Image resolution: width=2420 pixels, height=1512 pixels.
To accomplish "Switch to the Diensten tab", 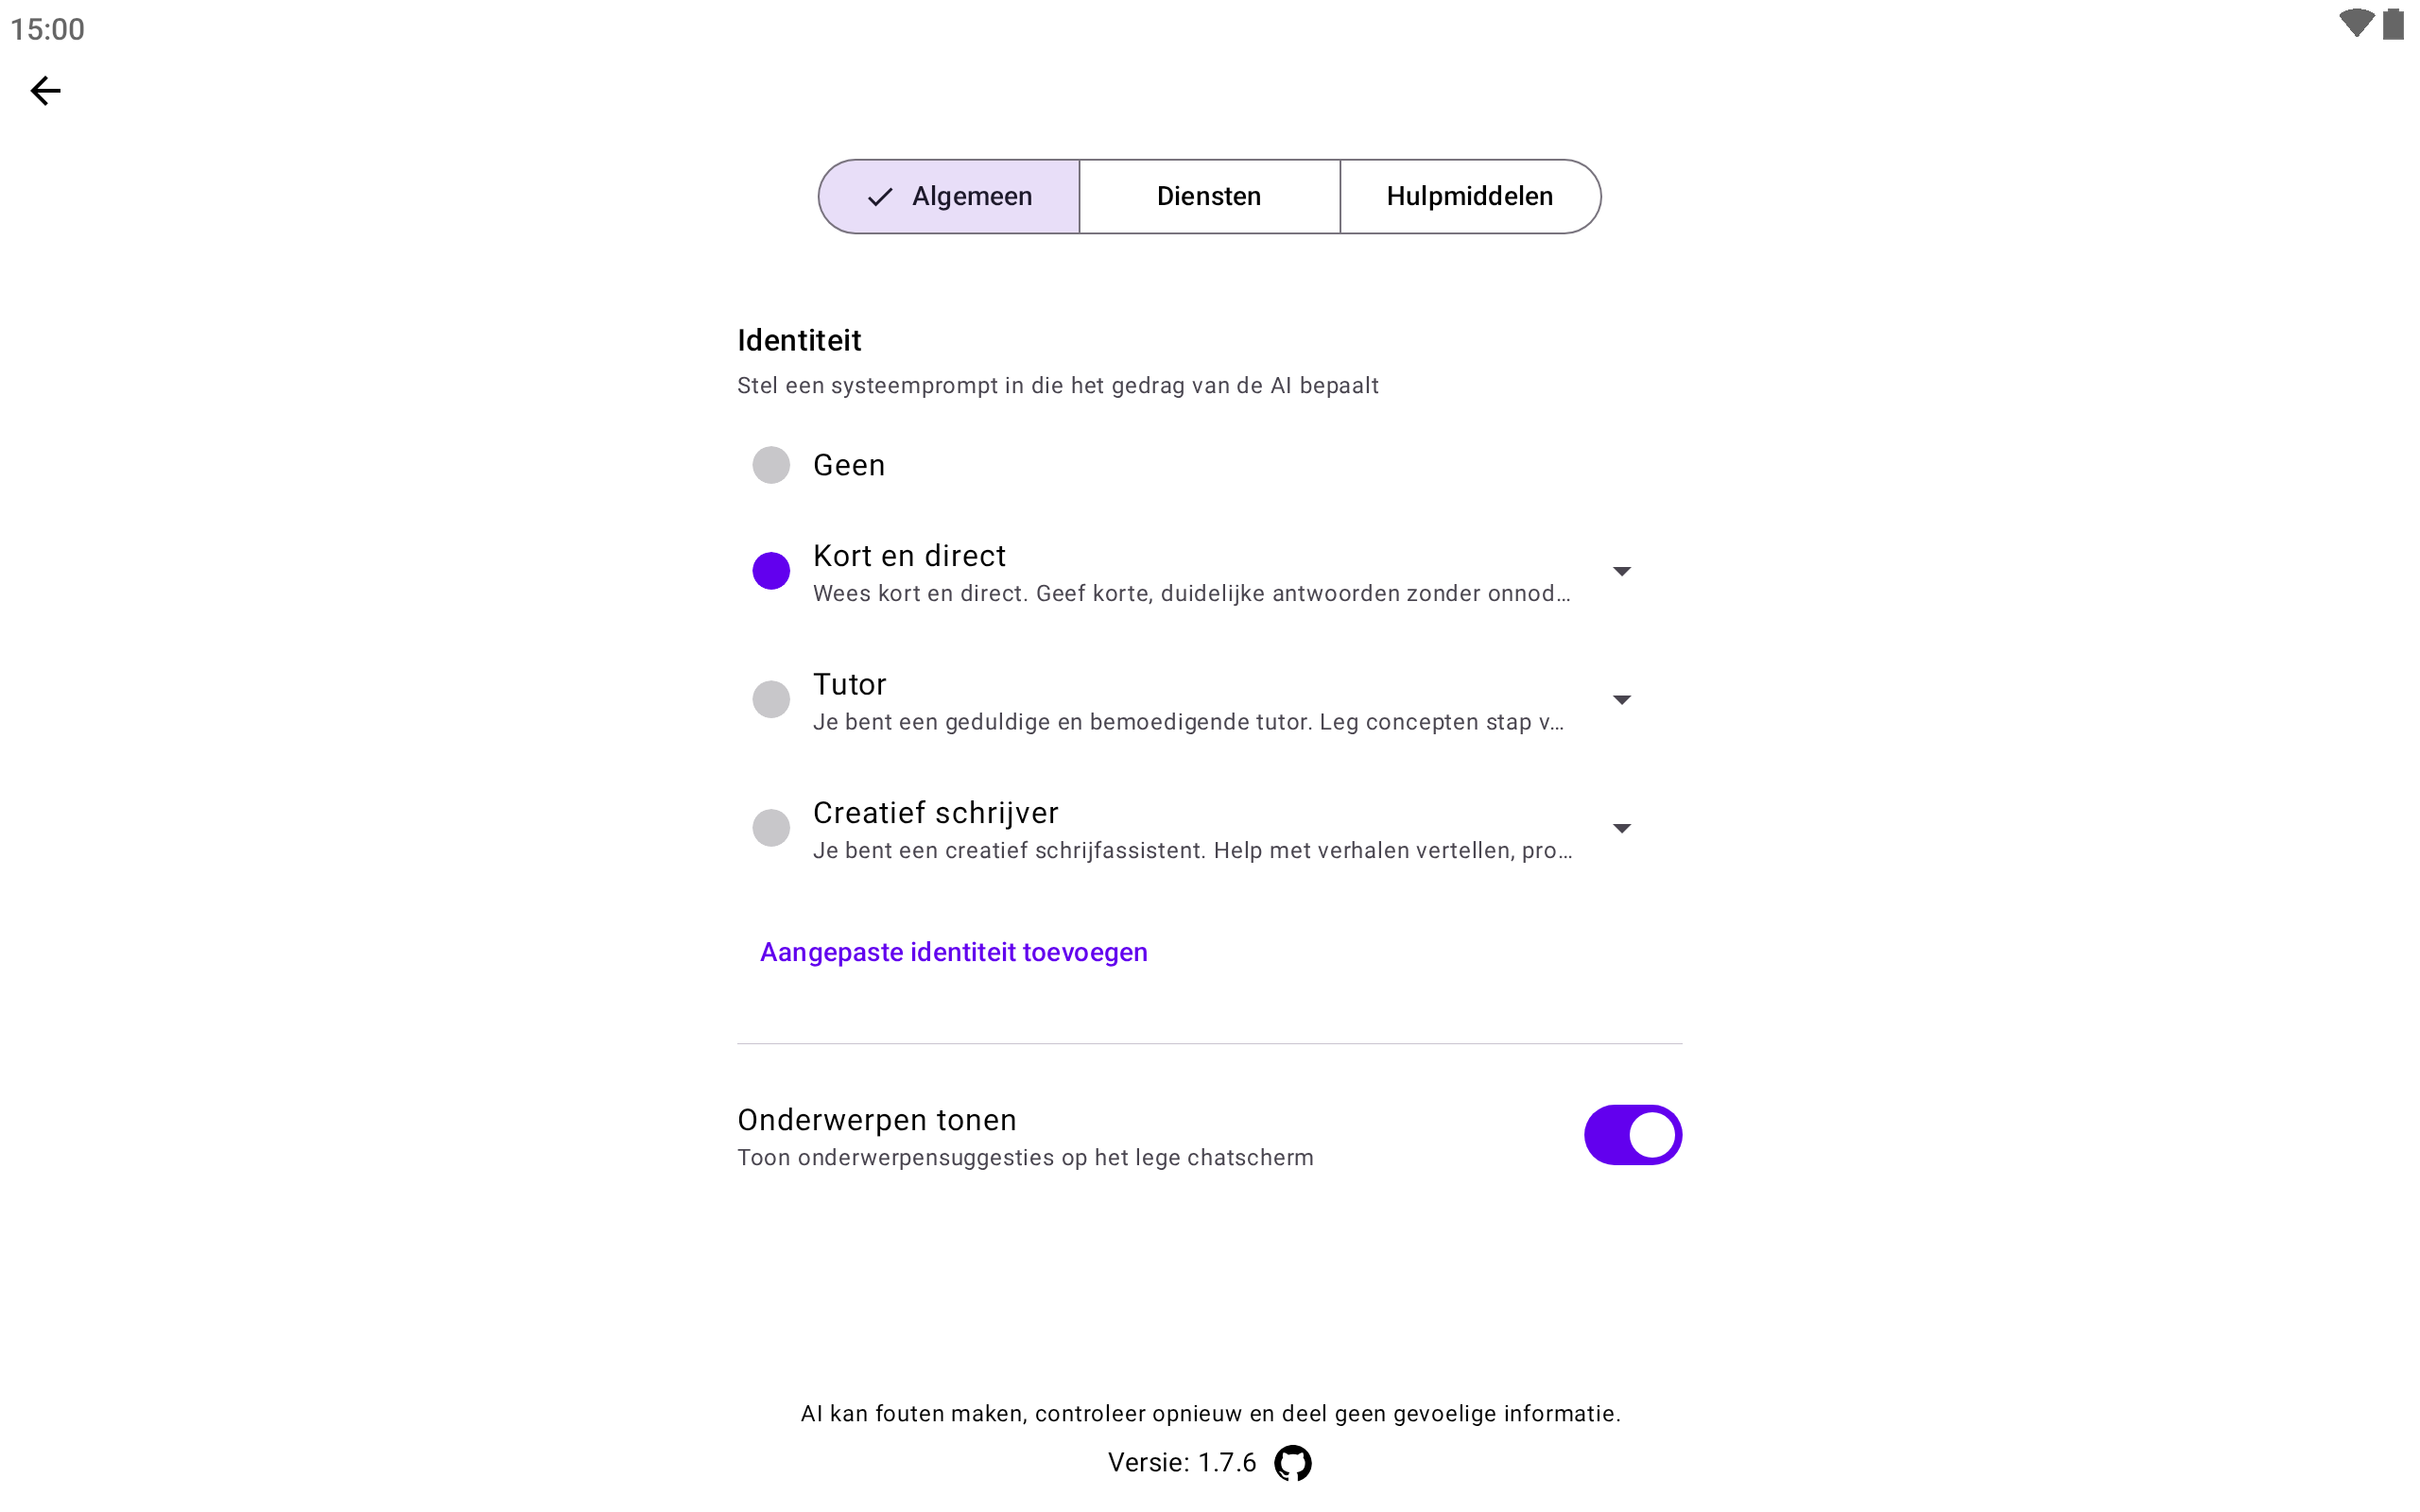I will [1209, 197].
